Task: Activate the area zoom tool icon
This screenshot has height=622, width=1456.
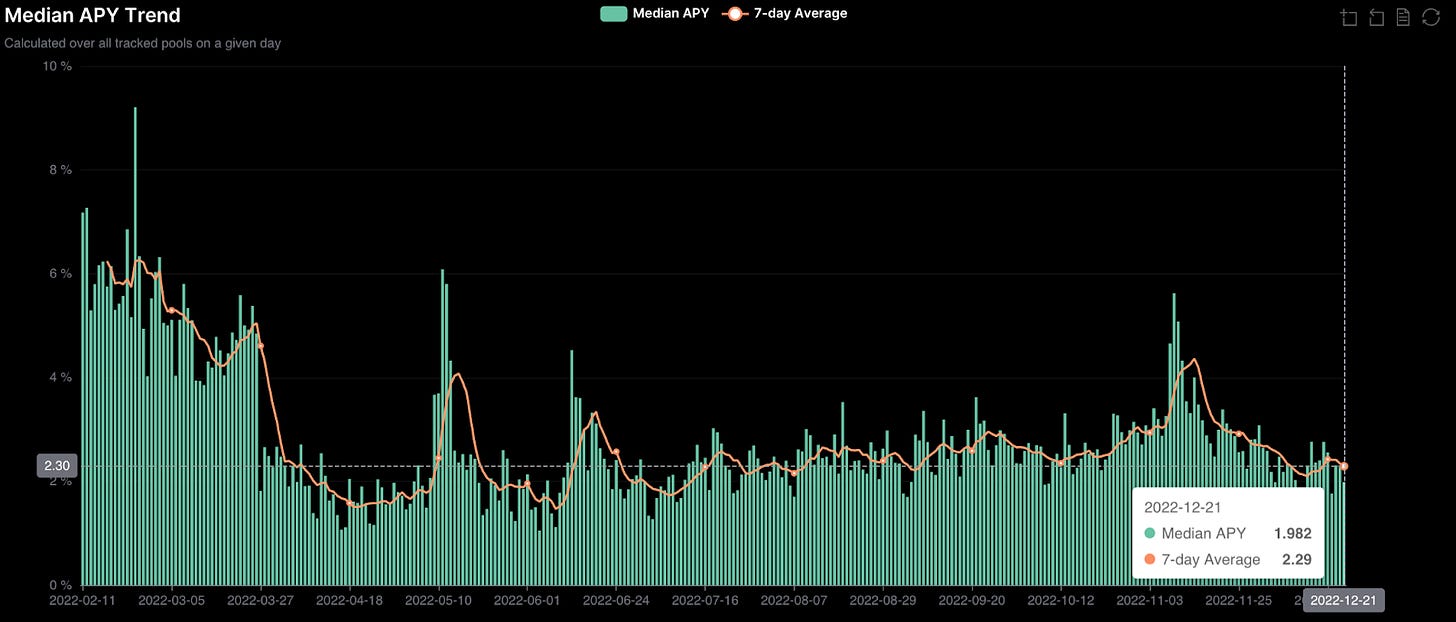Action: click(1350, 17)
